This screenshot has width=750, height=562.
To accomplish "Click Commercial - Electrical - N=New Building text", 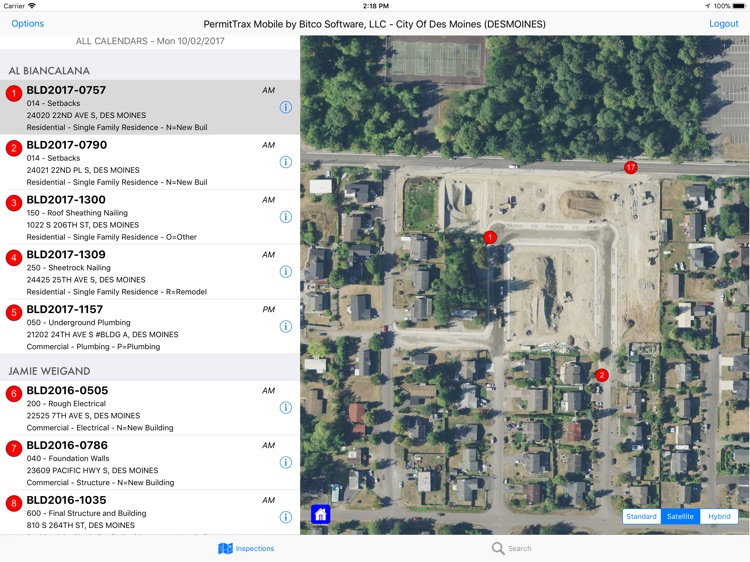I will 100,428.
